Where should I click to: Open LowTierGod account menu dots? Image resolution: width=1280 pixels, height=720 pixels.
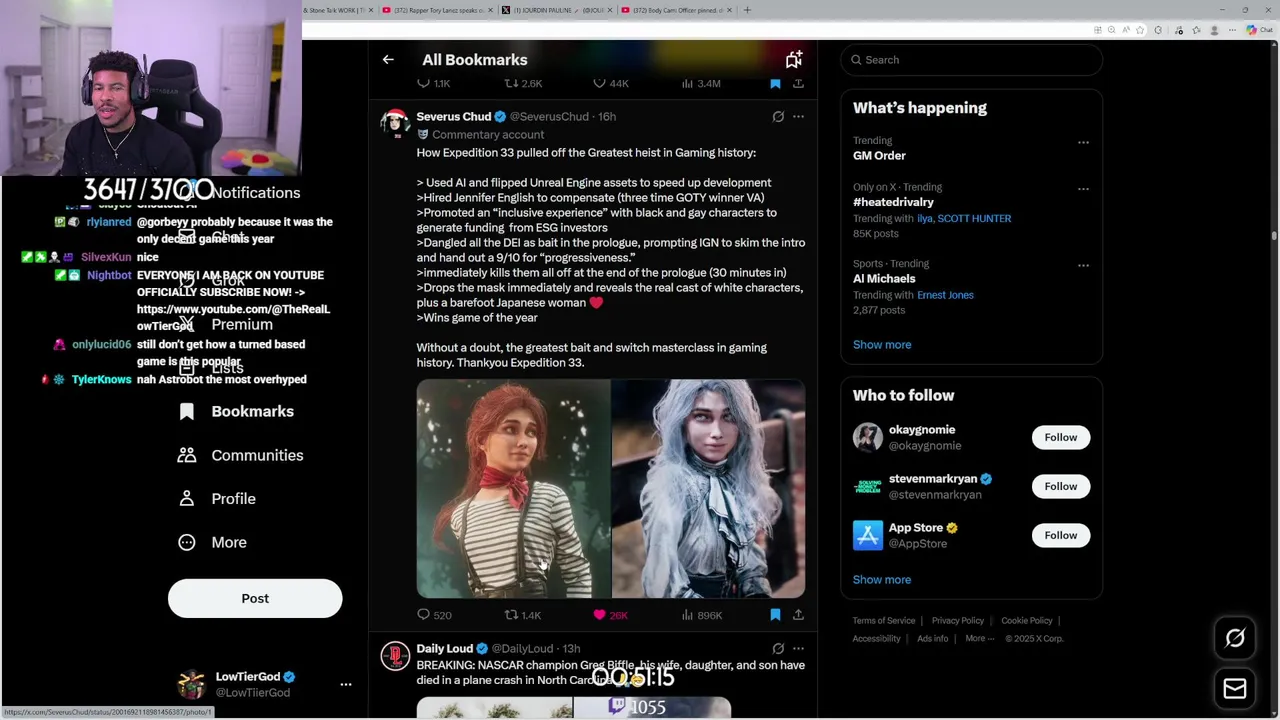346,685
